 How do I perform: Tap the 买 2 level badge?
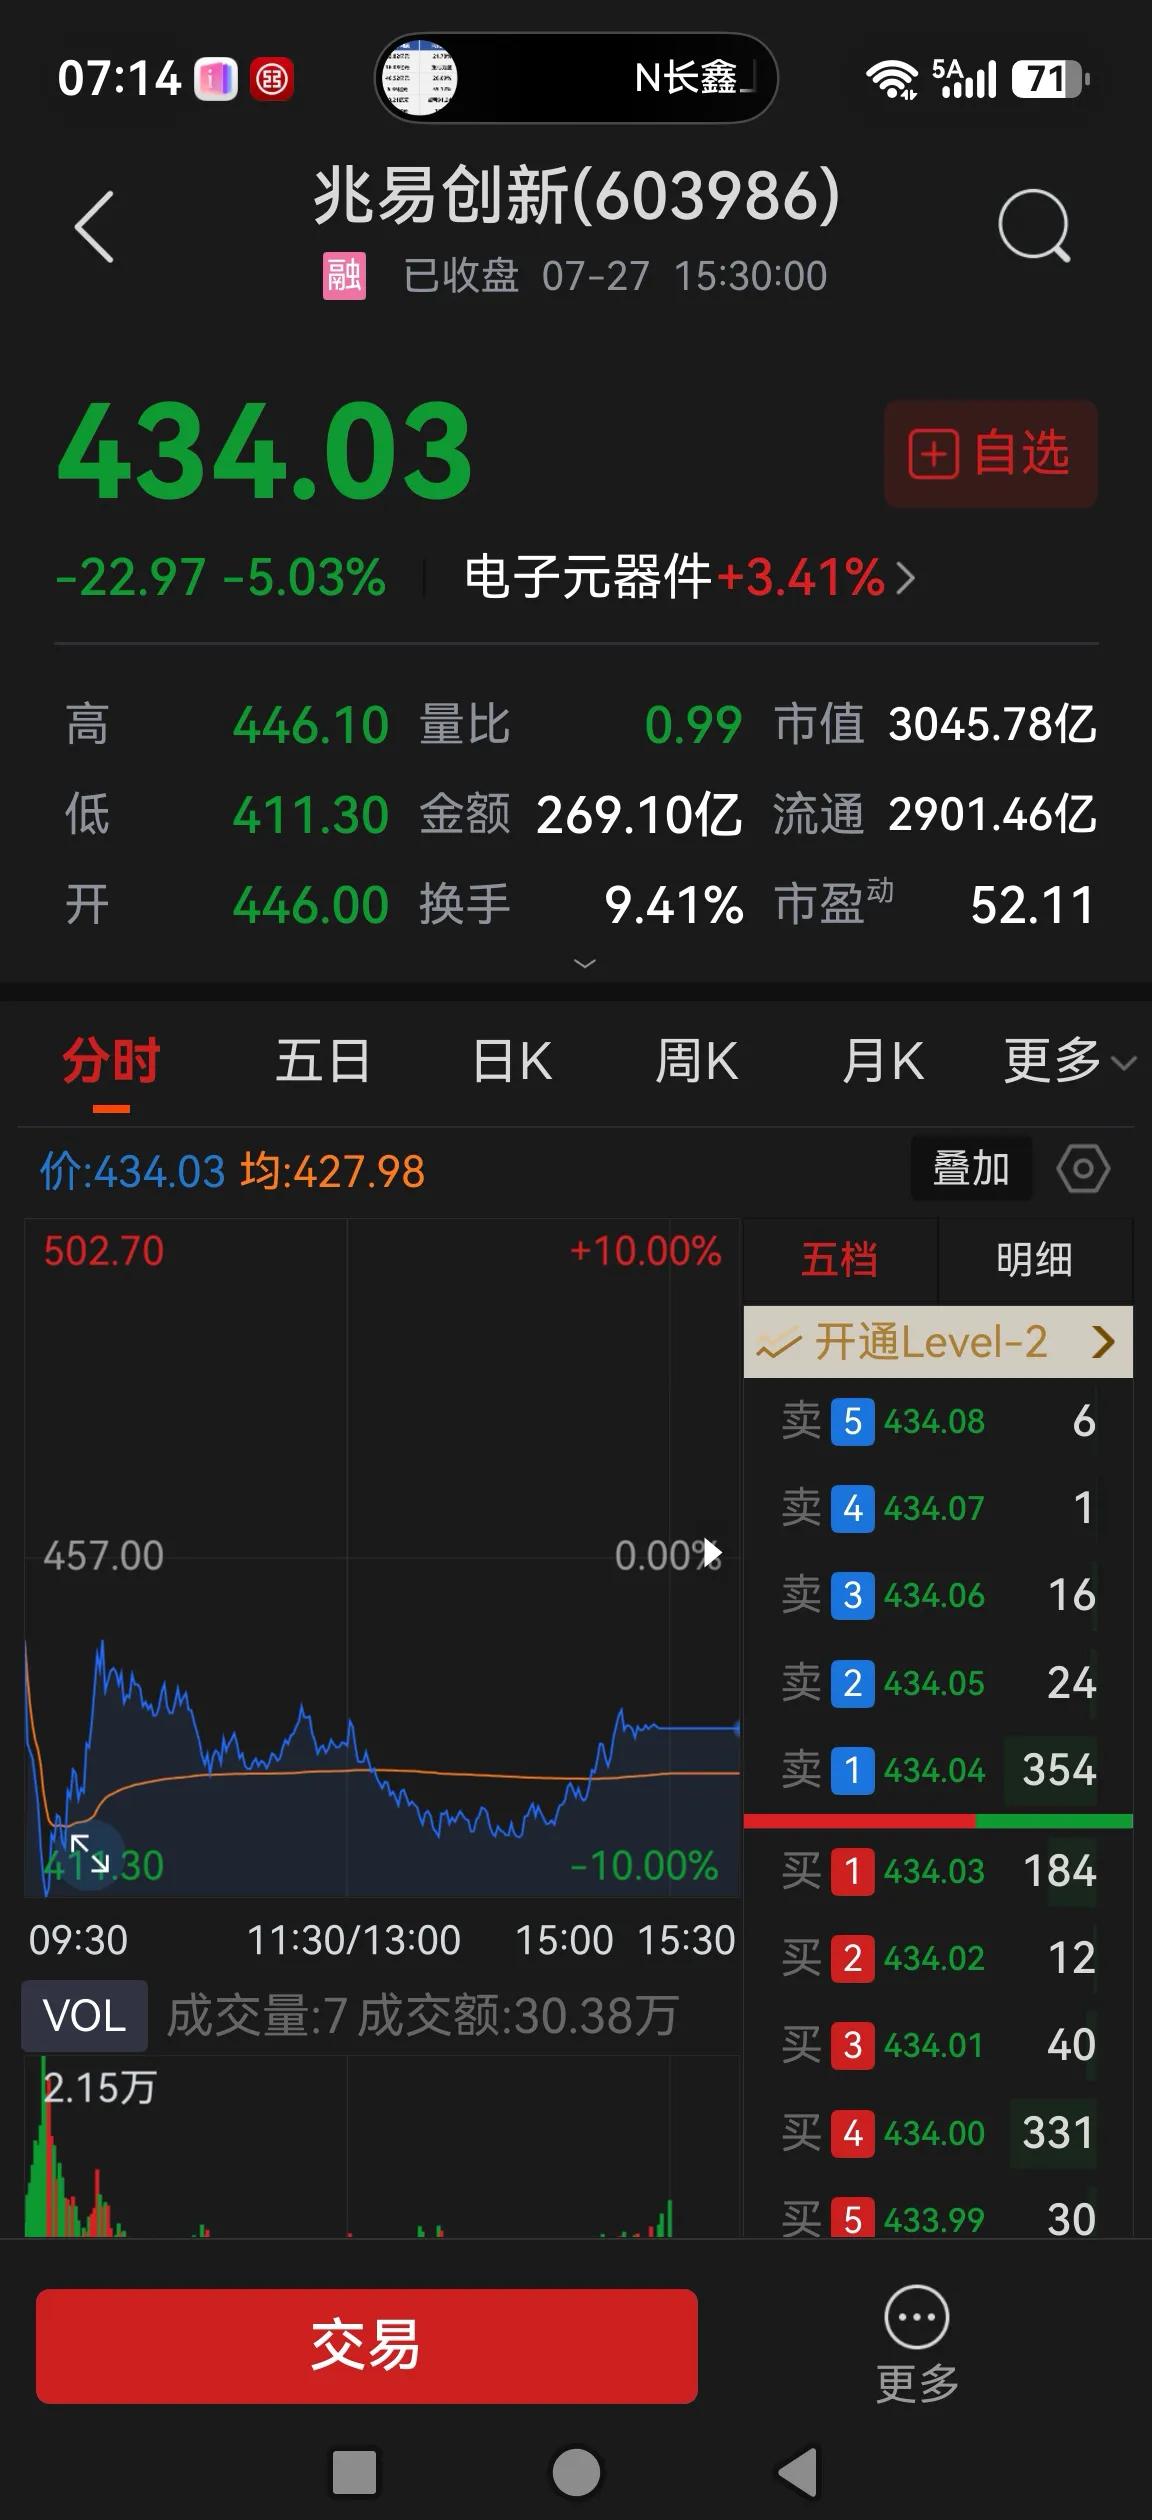click(853, 1958)
